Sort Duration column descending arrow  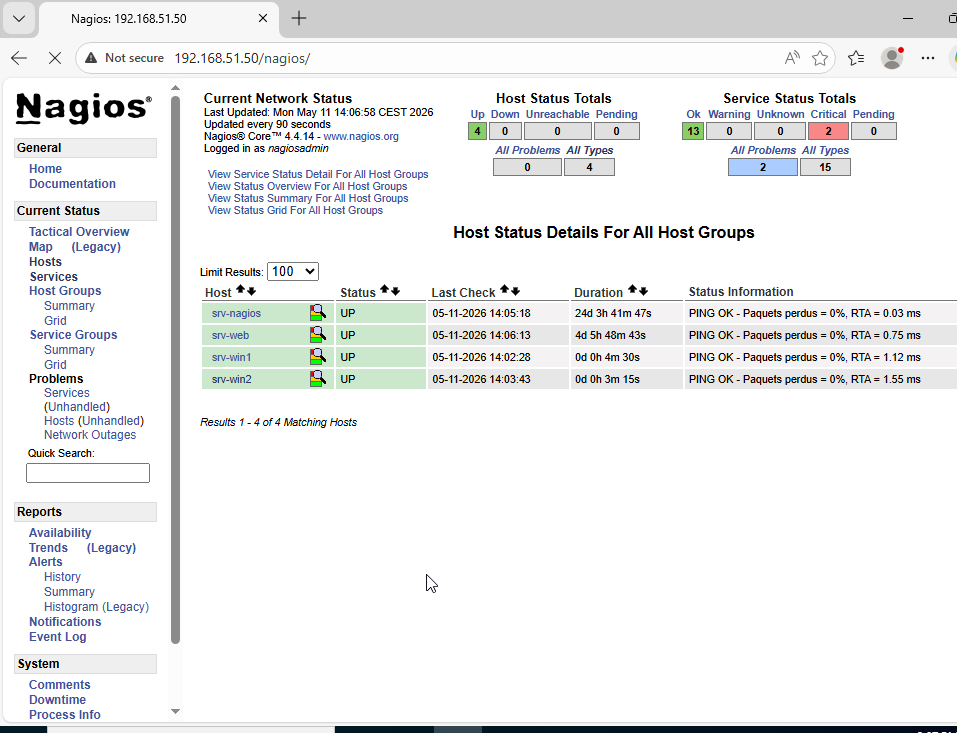[x=643, y=291]
